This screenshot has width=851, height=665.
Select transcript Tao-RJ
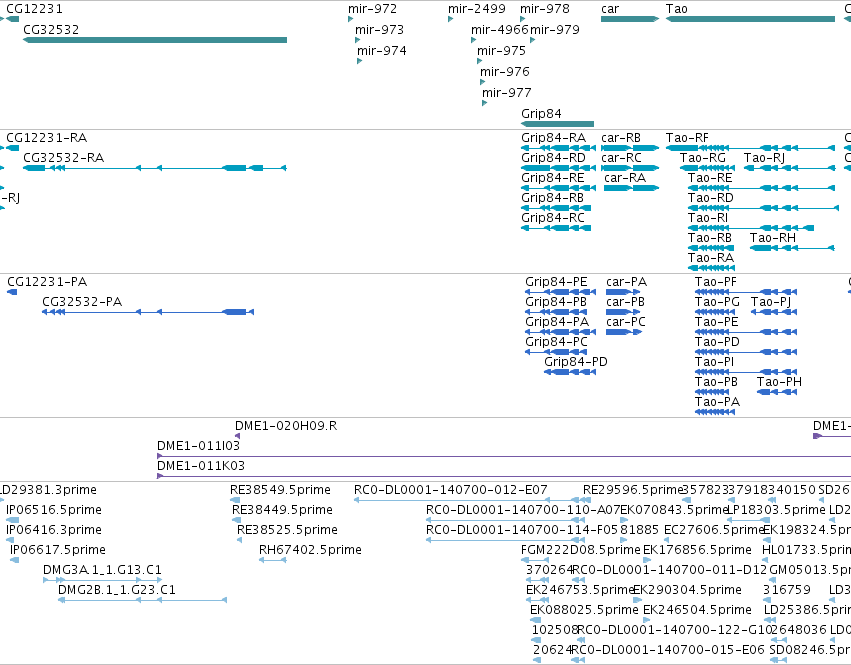(x=789, y=168)
